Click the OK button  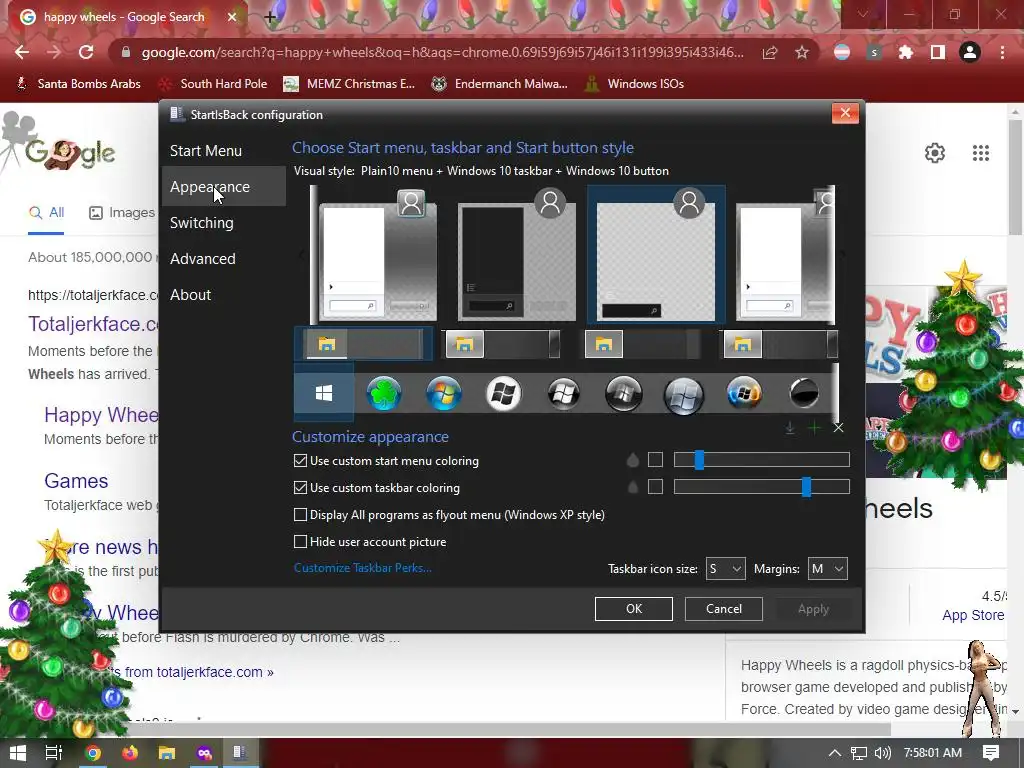point(633,609)
